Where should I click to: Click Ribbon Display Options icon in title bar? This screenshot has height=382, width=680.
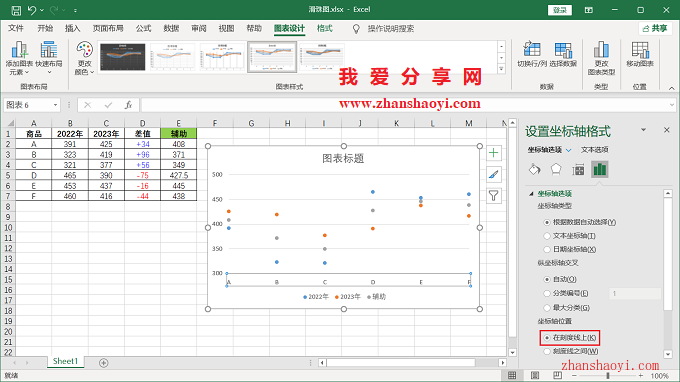(588, 10)
